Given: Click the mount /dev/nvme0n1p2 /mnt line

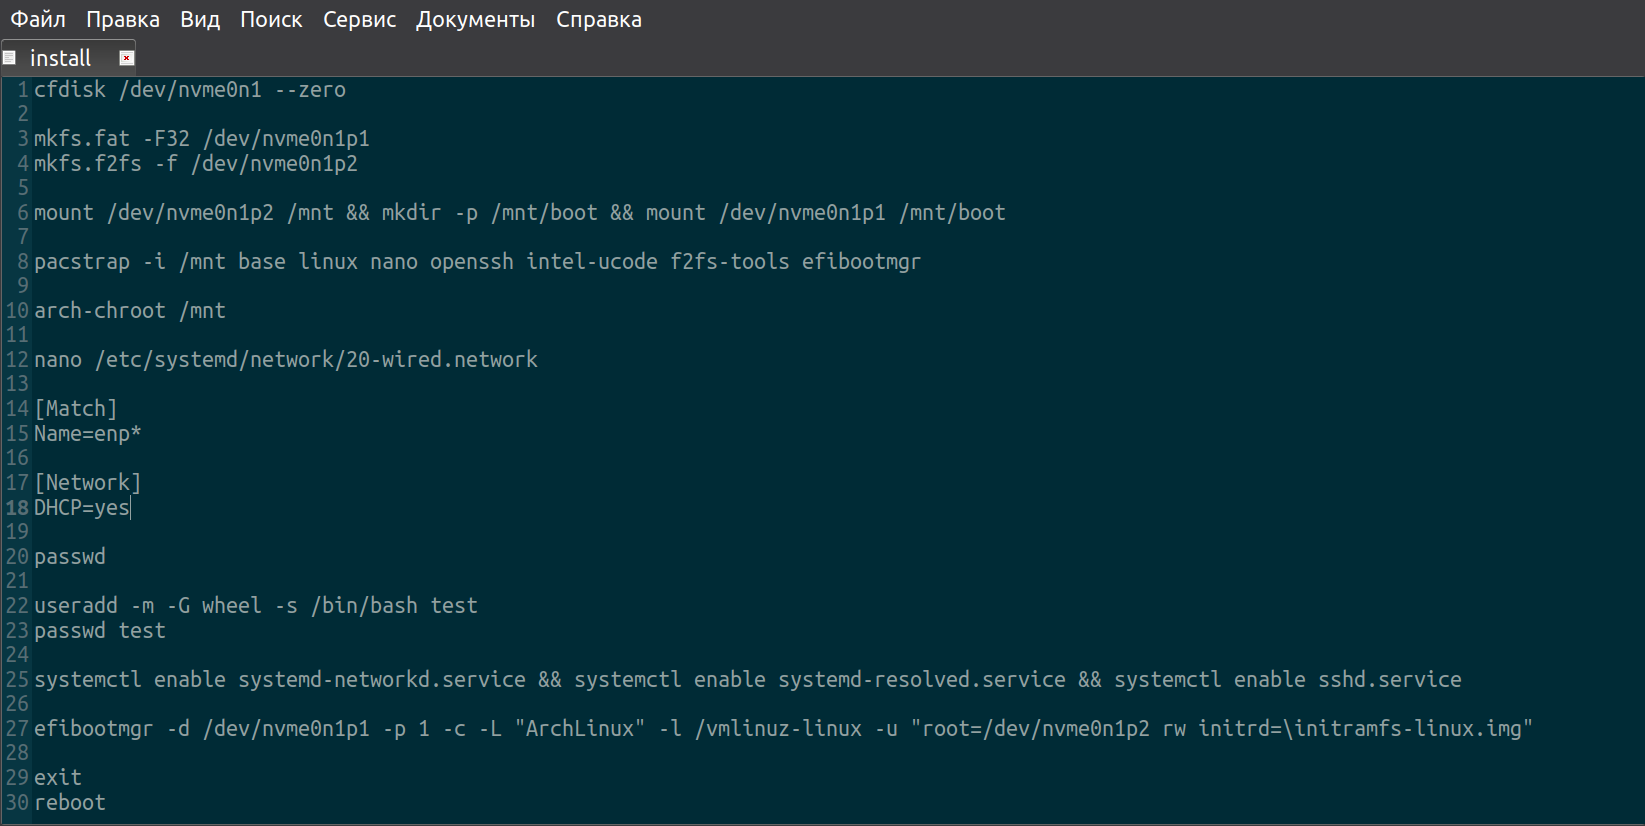Looking at the screenshot, I should pos(520,213).
